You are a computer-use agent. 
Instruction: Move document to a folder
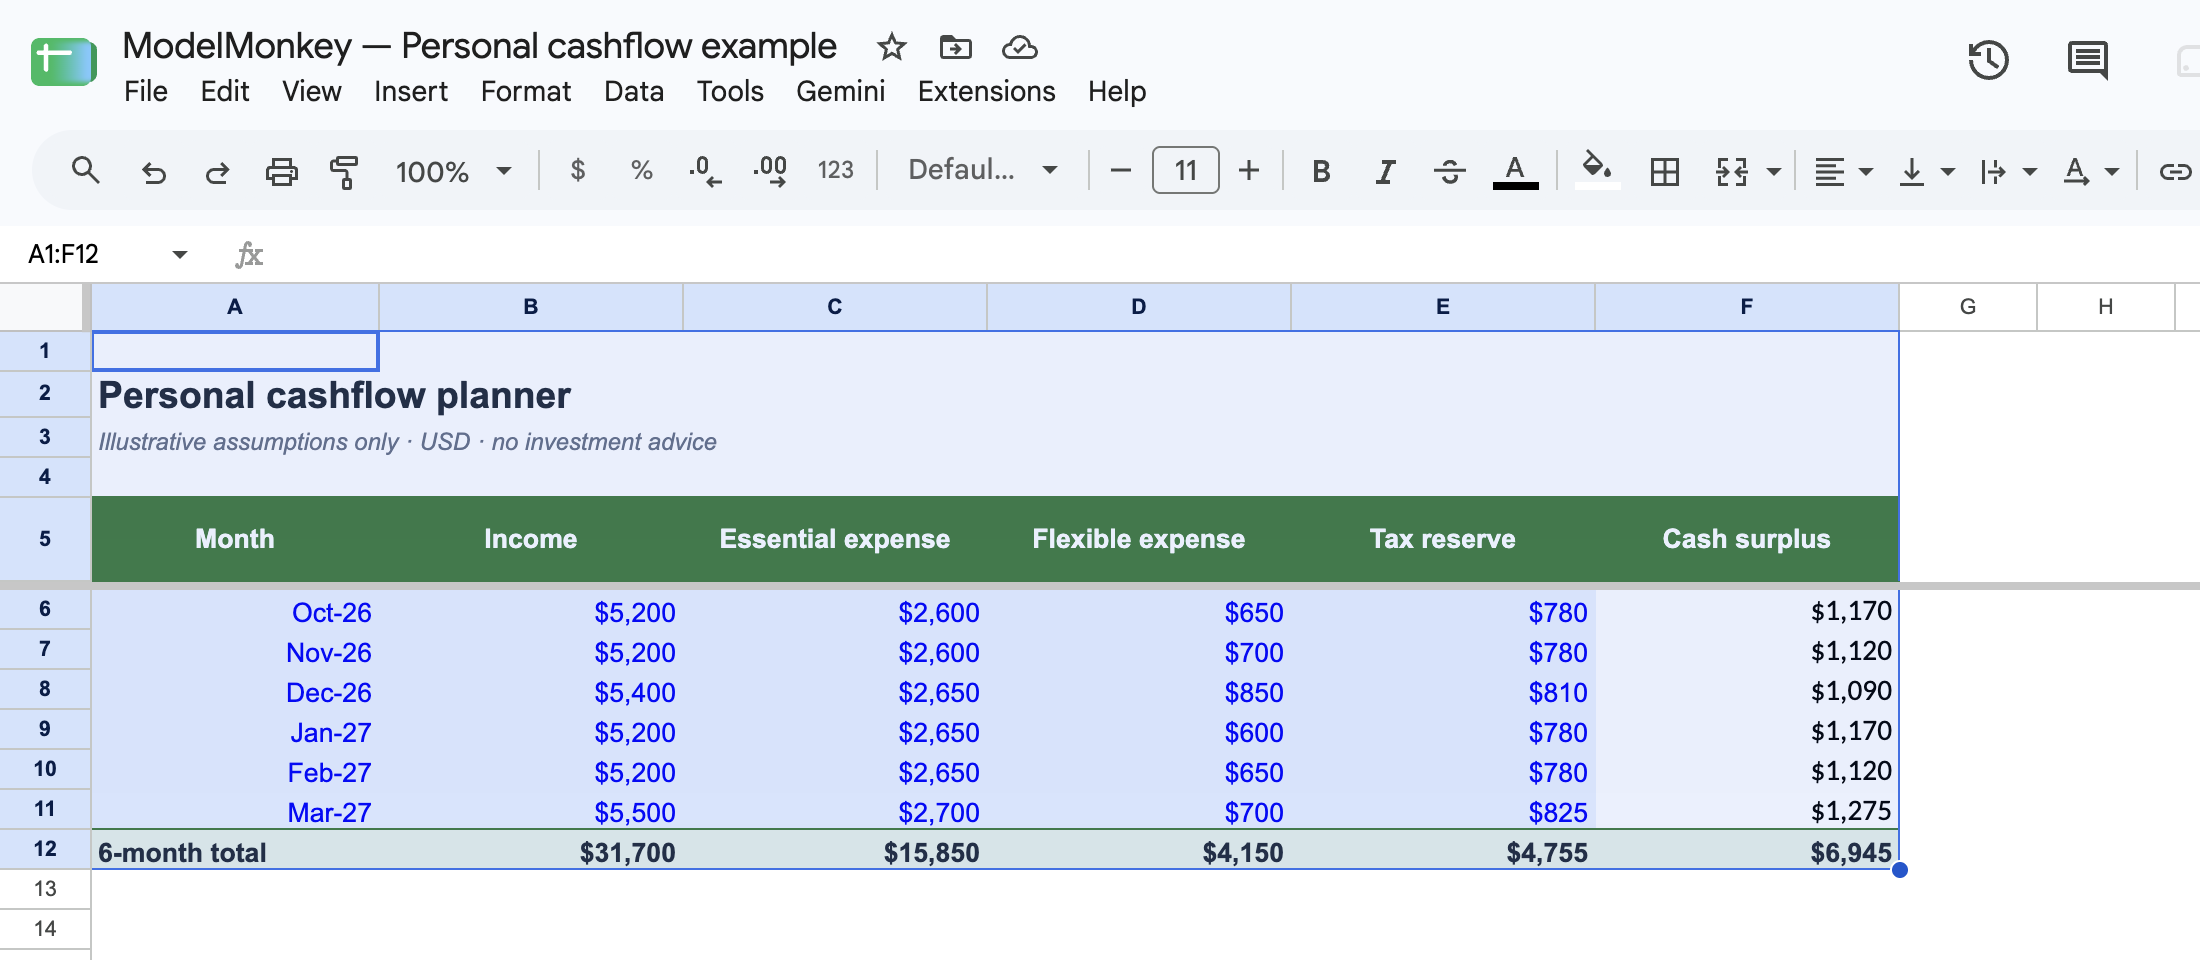[955, 47]
